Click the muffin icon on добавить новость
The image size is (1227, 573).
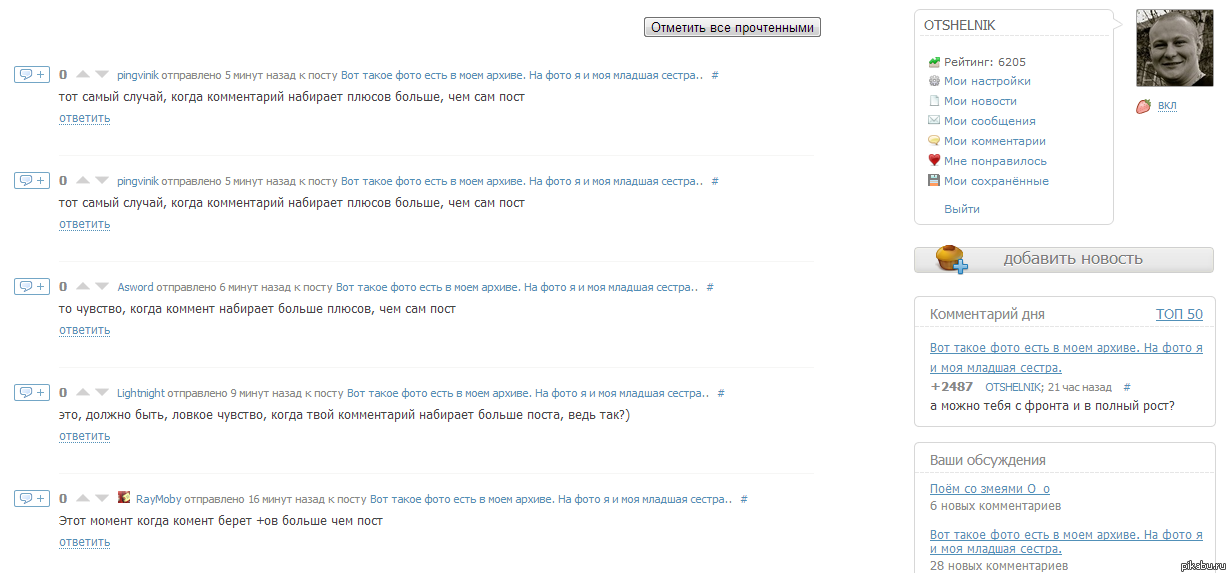(x=952, y=258)
